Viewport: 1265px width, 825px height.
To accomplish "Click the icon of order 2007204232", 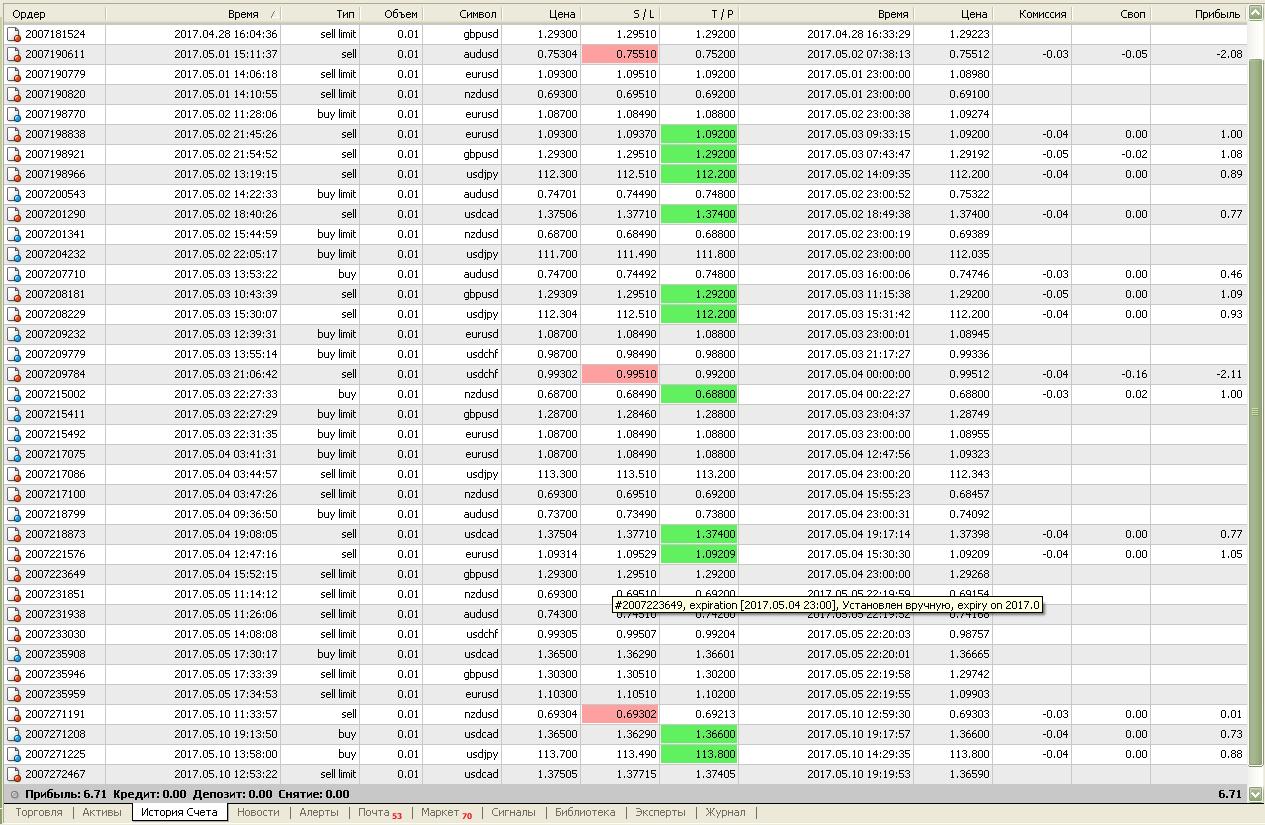I will point(14,254).
